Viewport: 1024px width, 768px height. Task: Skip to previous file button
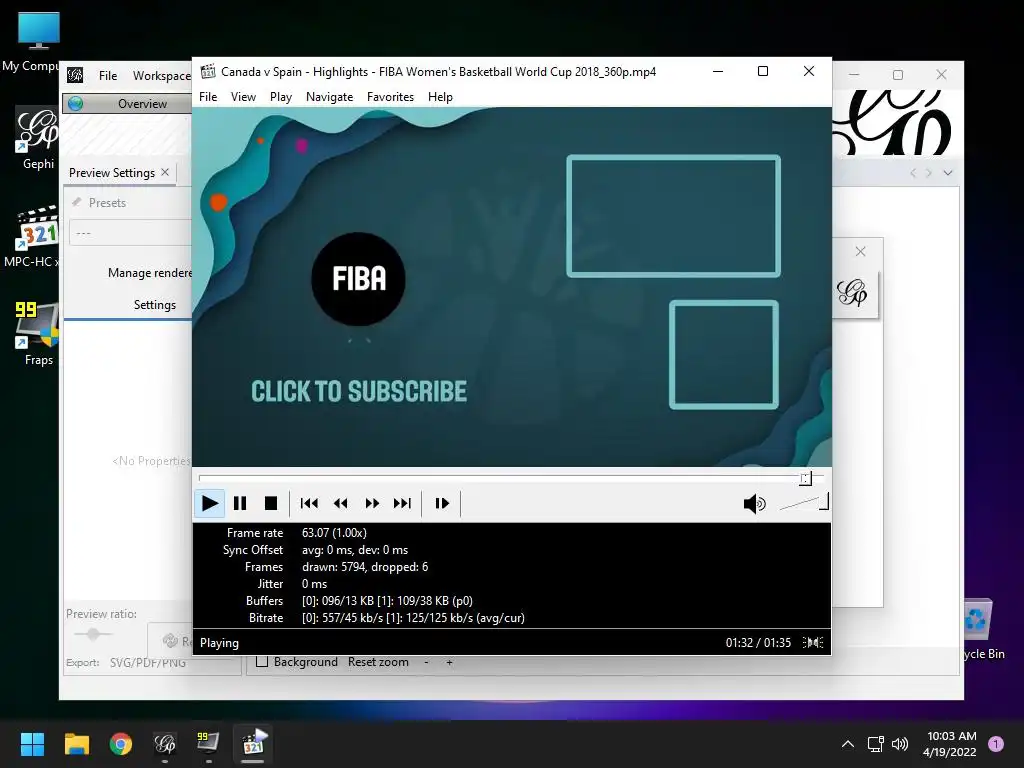tap(309, 503)
